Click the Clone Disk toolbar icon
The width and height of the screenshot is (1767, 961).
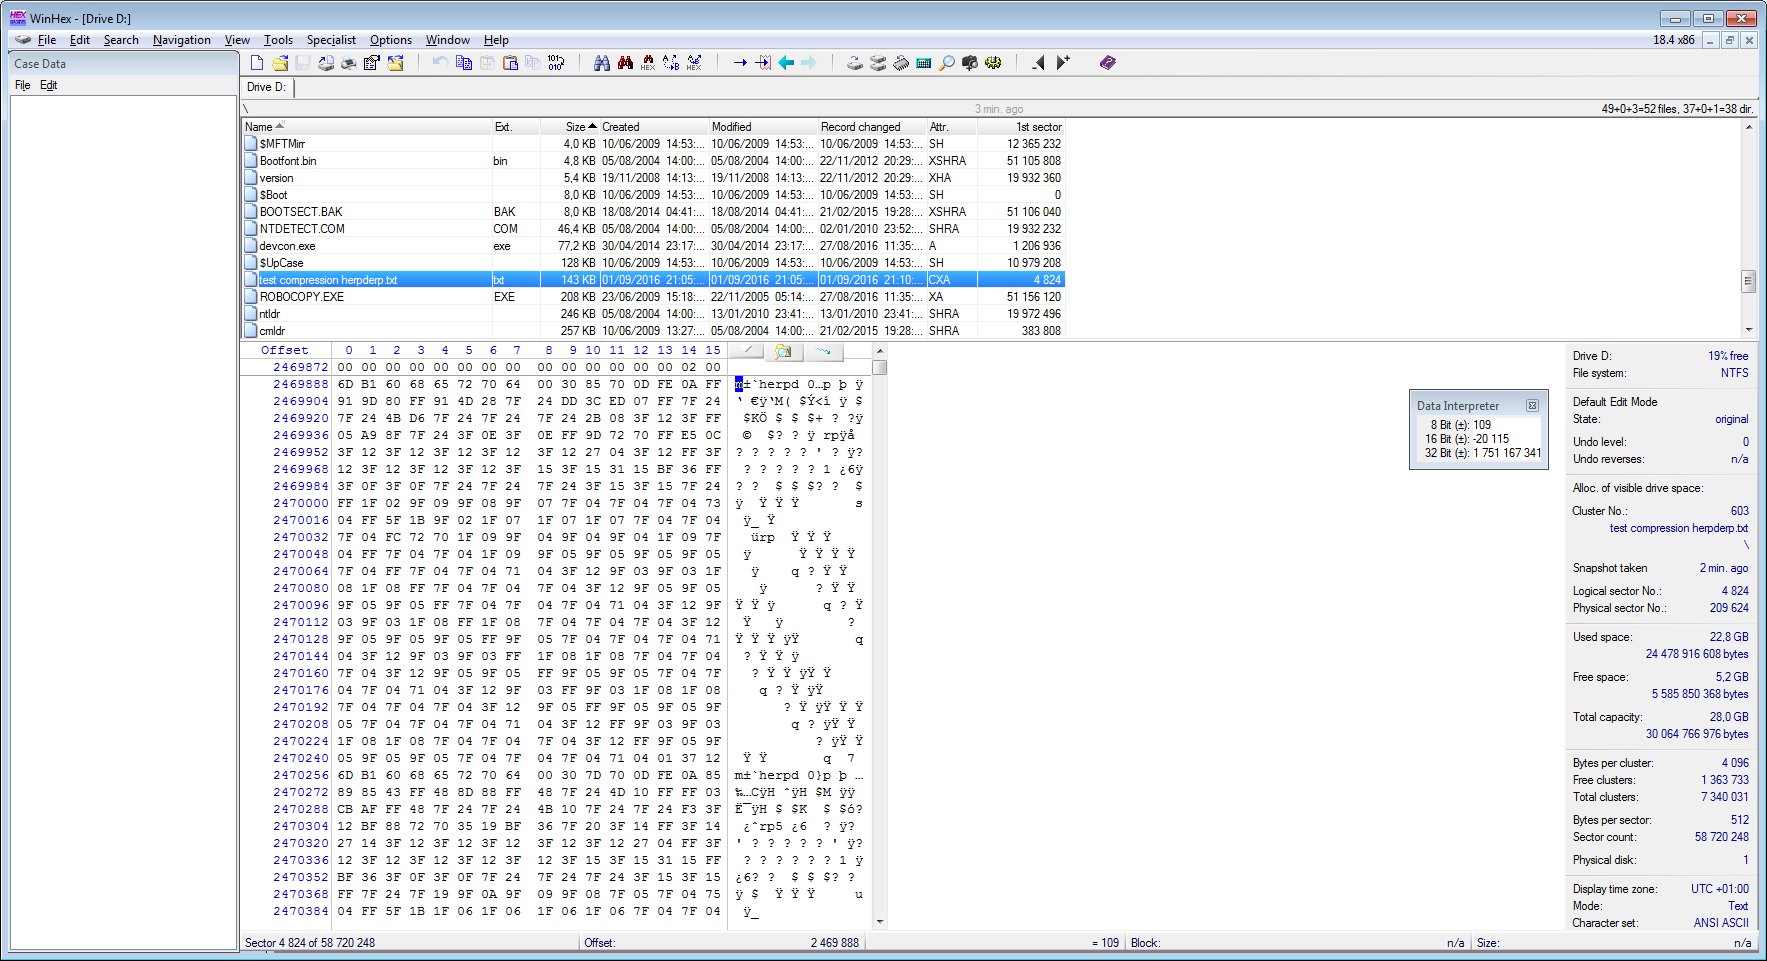(878, 63)
